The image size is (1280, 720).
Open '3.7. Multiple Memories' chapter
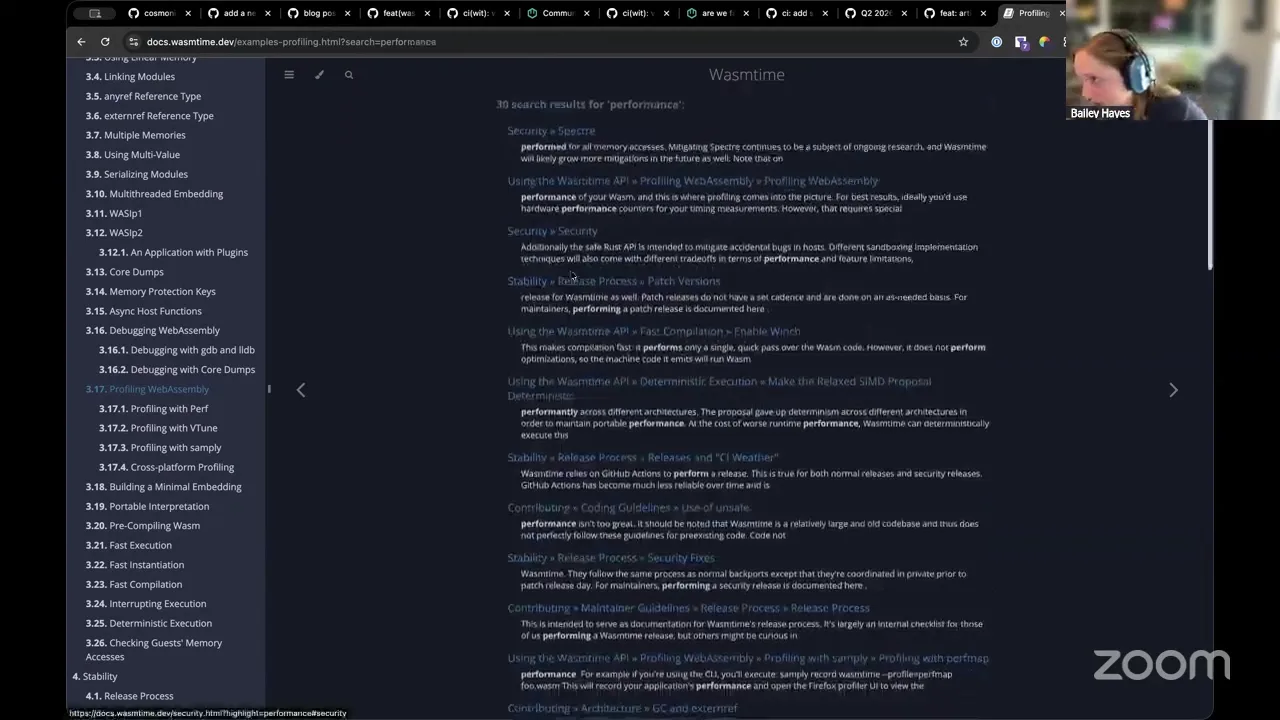(135, 135)
